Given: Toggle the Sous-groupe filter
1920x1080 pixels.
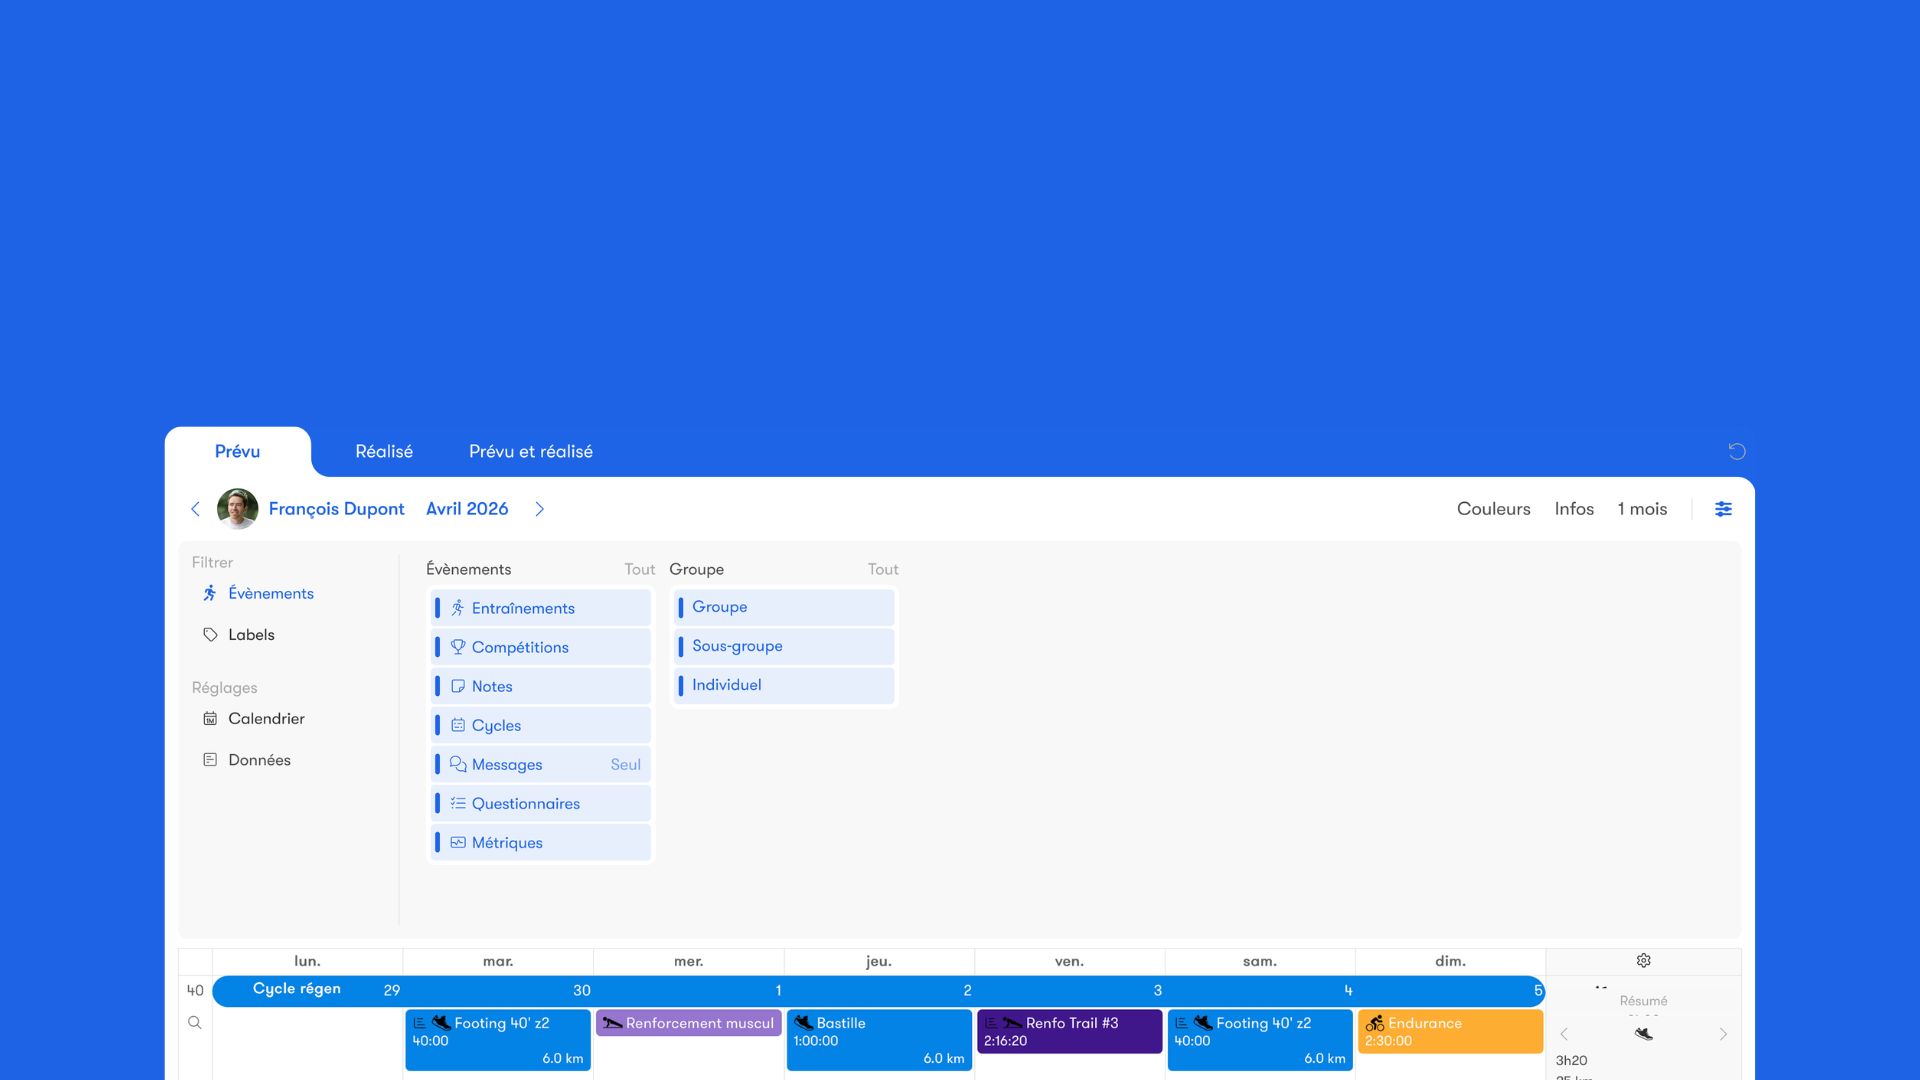Looking at the screenshot, I should [784, 646].
